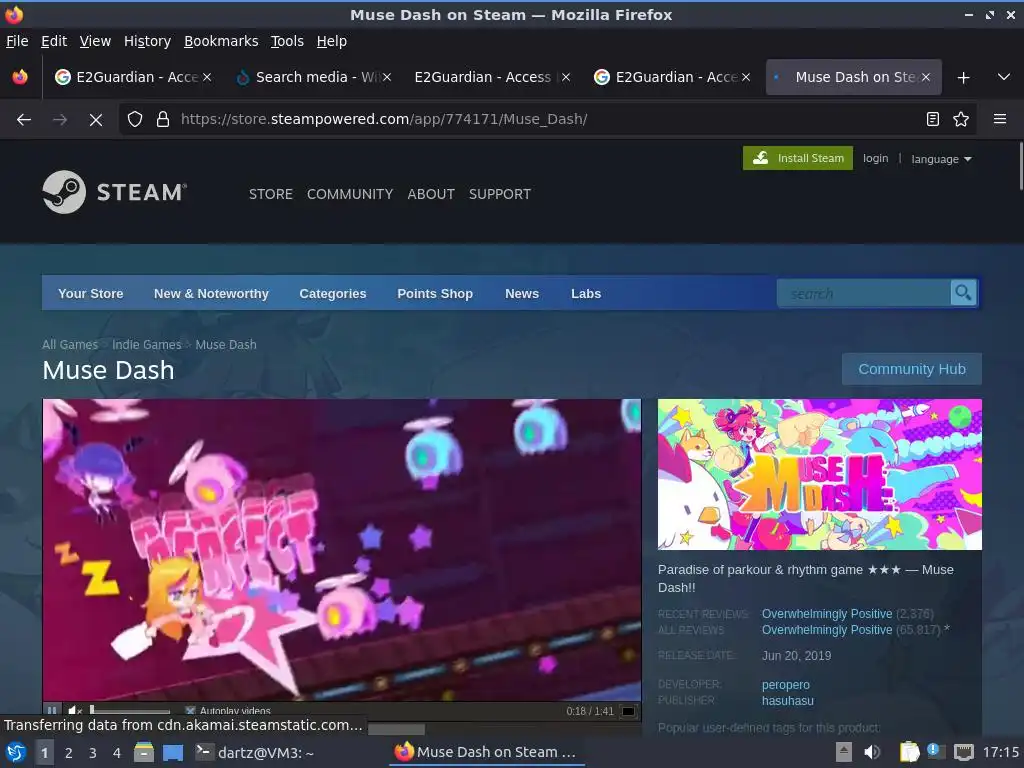Open the History menu
This screenshot has height=768, width=1024.
click(x=148, y=41)
